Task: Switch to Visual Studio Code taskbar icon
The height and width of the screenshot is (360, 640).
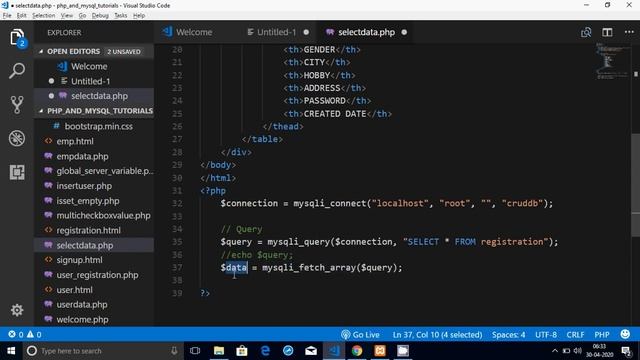Action: (x=334, y=351)
